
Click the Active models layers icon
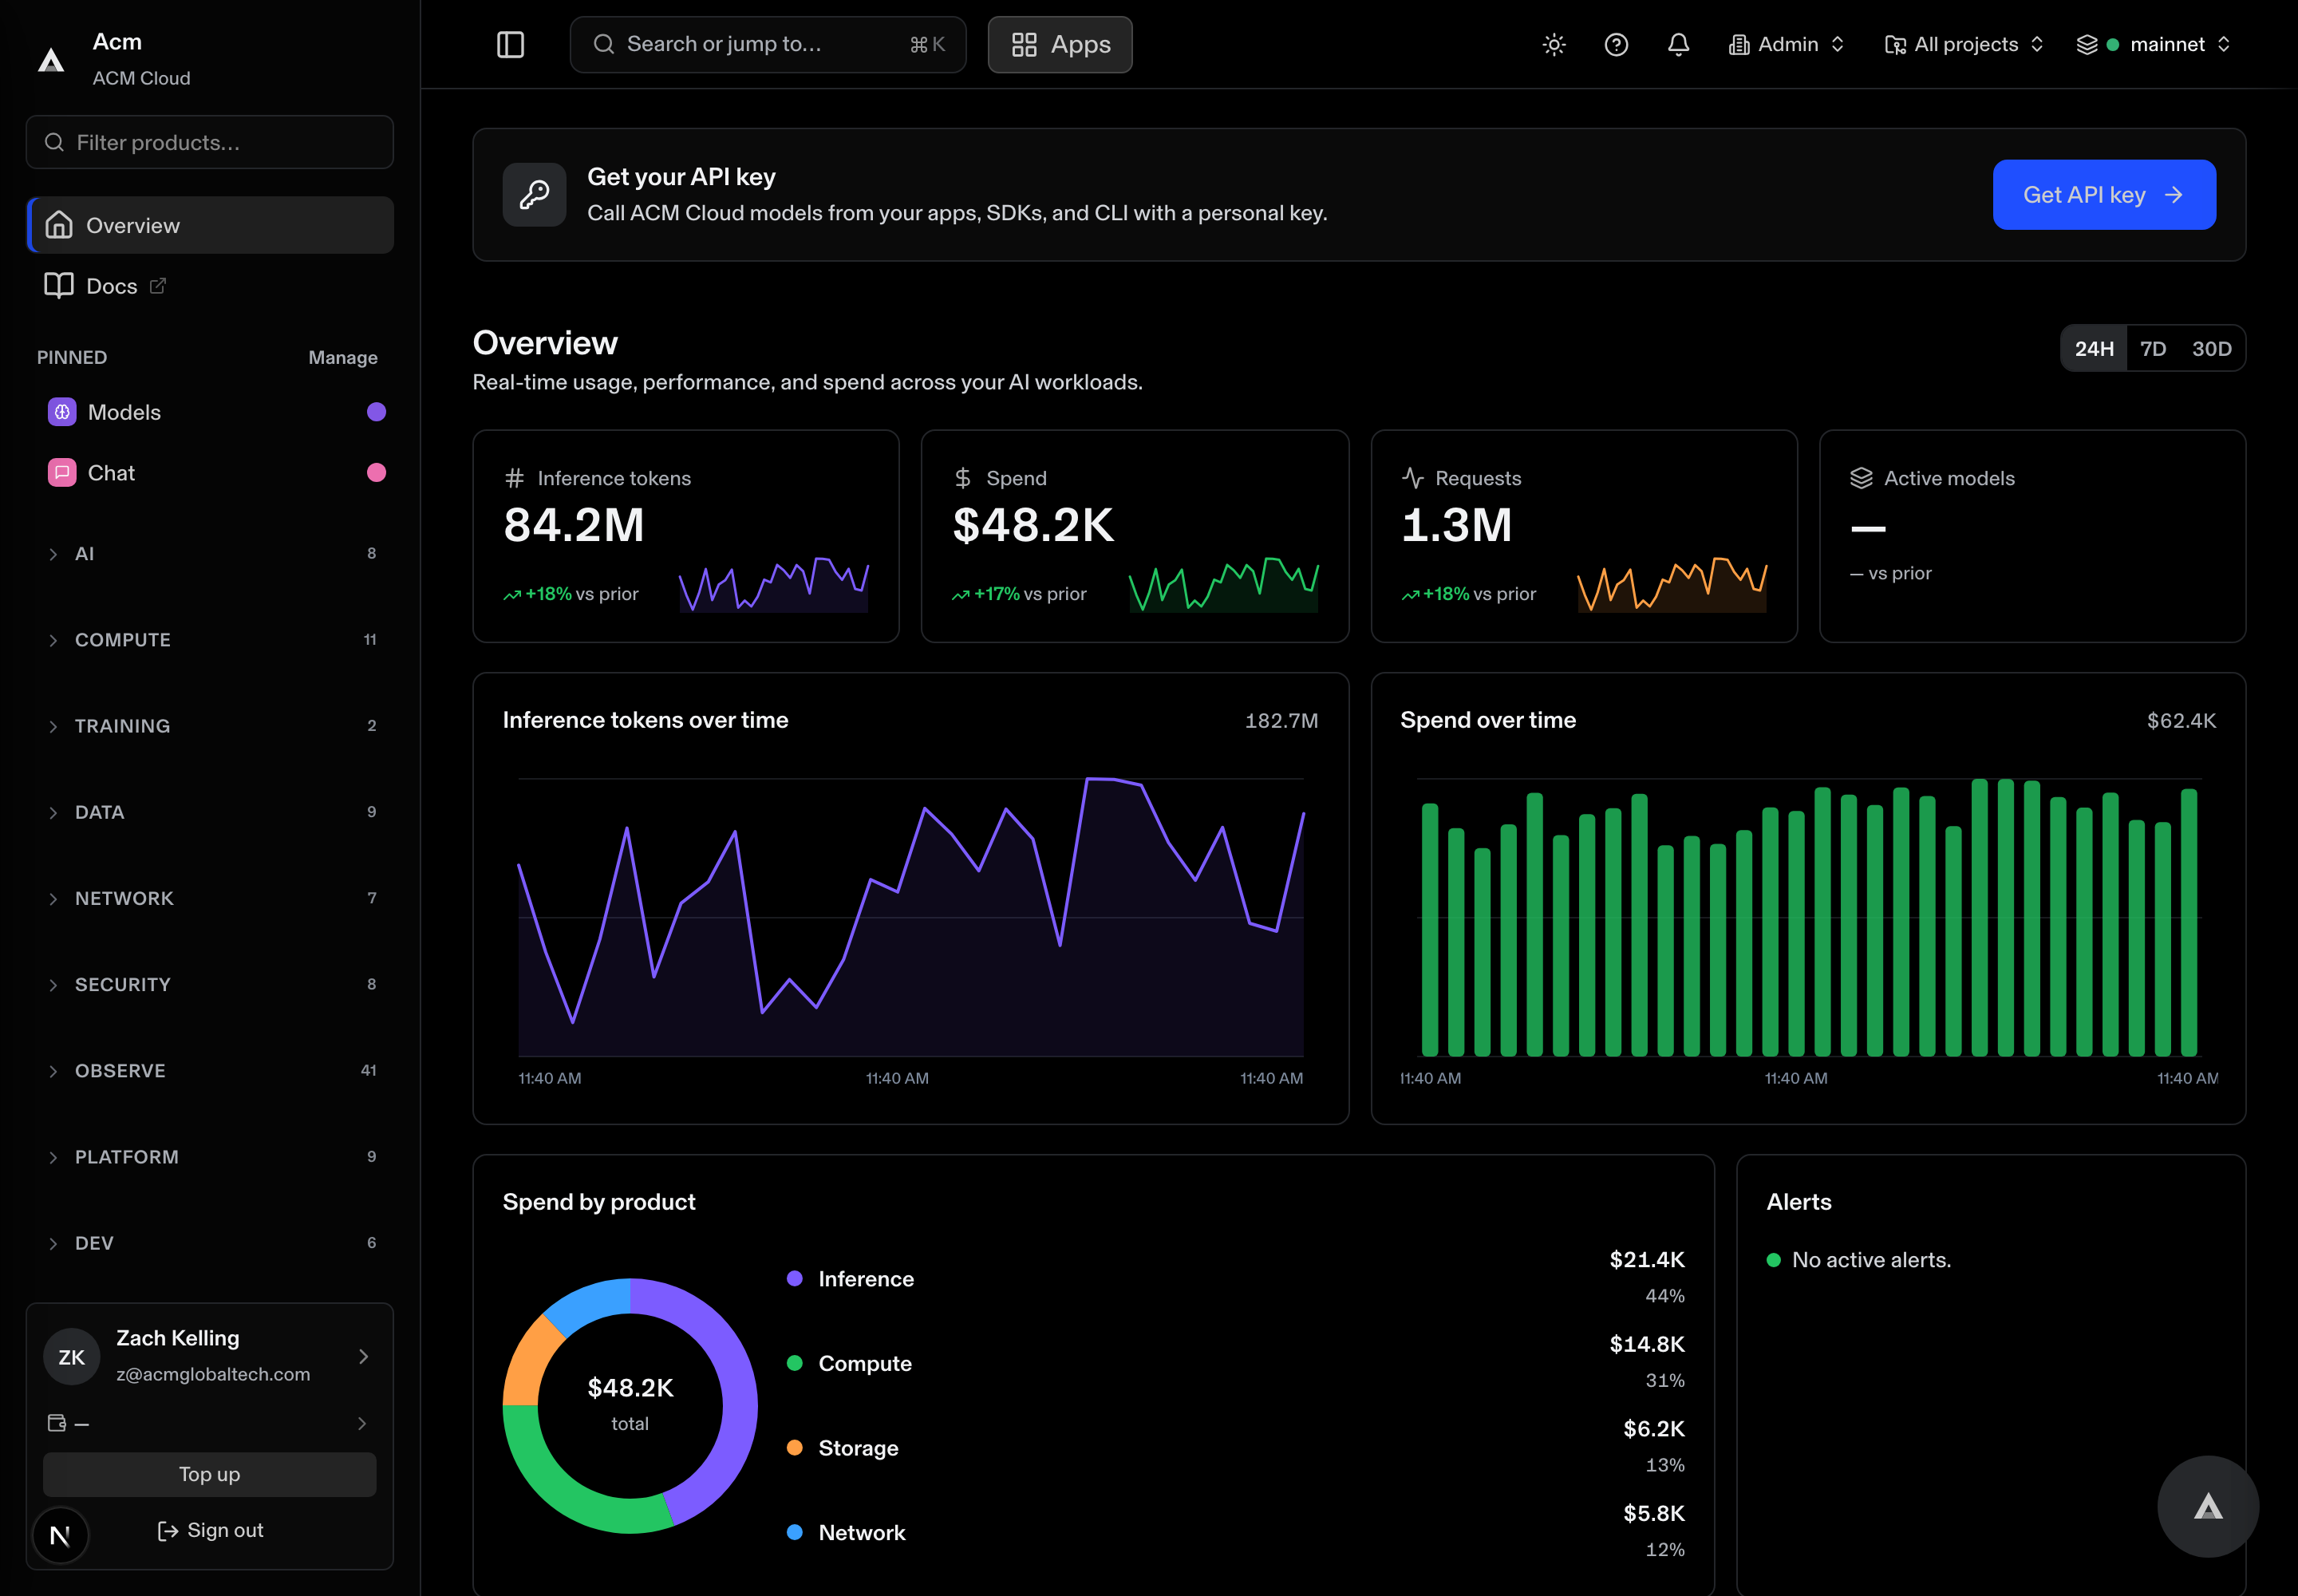pyautogui.click(x=1861, y=478)
